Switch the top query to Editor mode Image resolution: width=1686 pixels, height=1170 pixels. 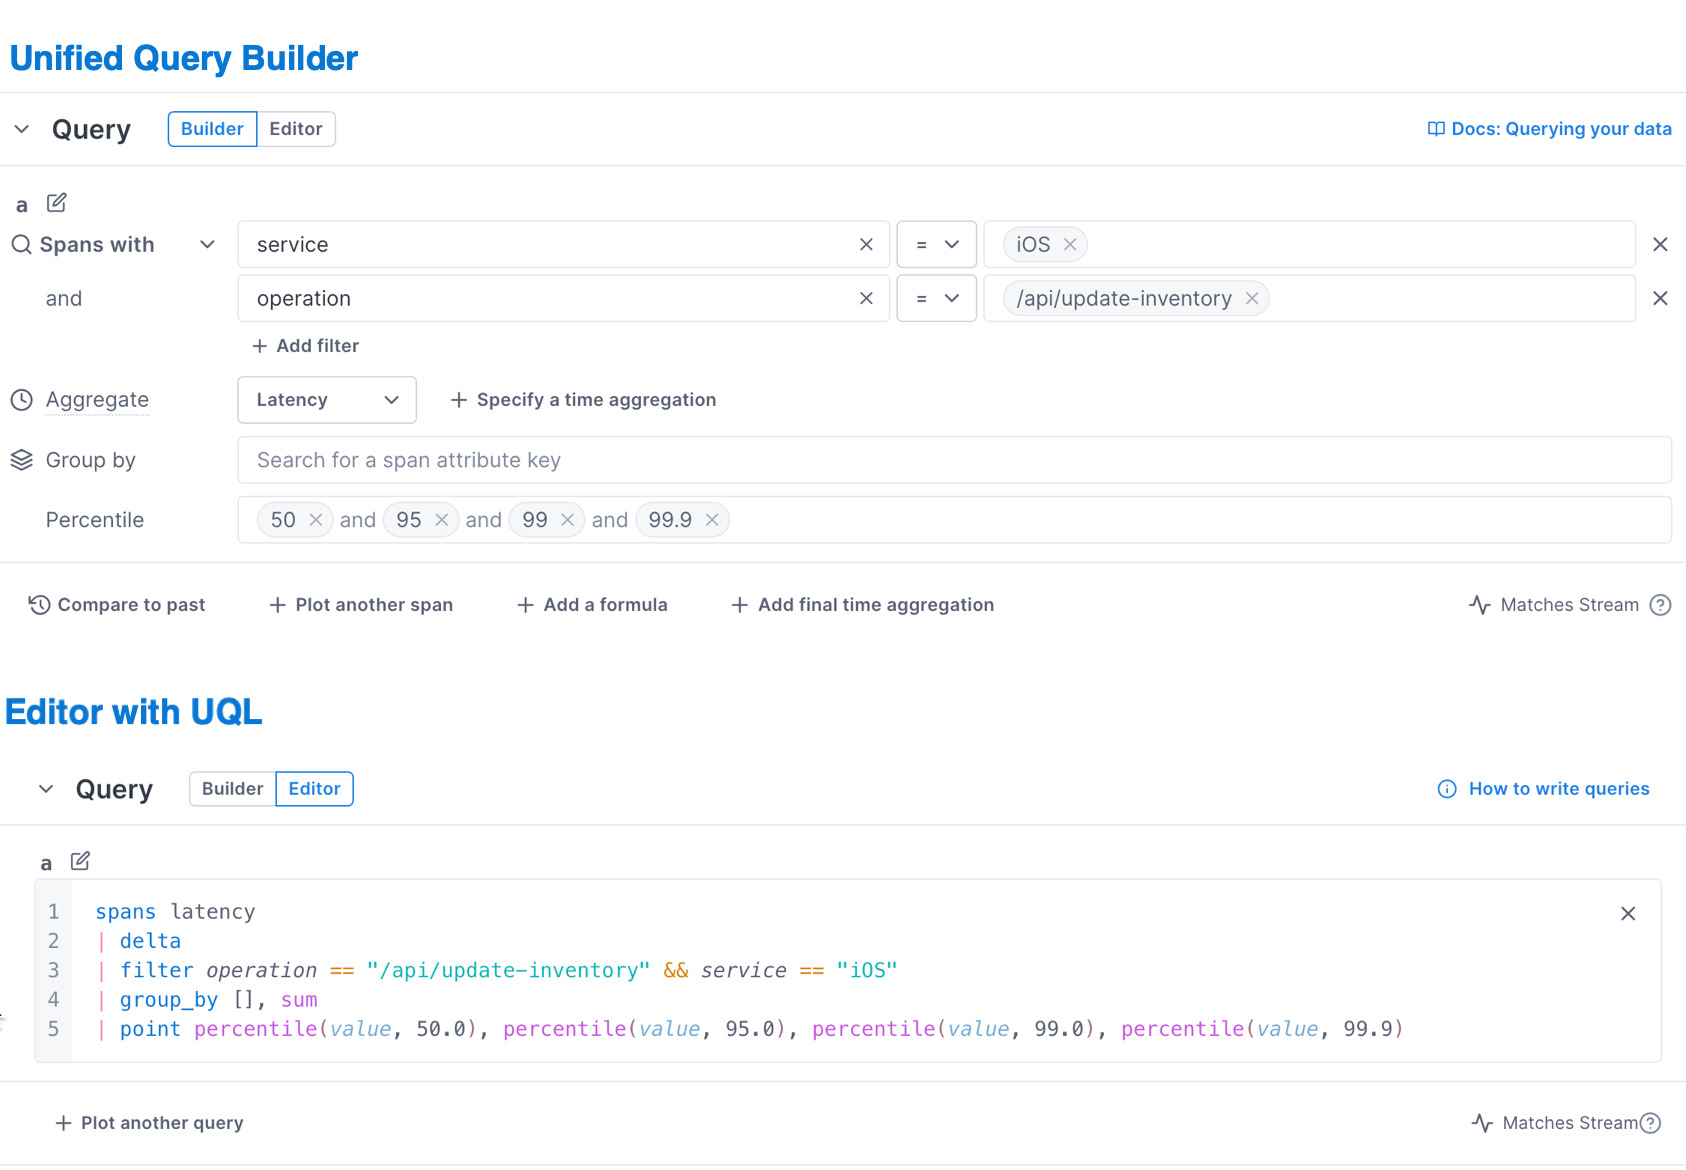pyautogui.click(x=296, y=128)
